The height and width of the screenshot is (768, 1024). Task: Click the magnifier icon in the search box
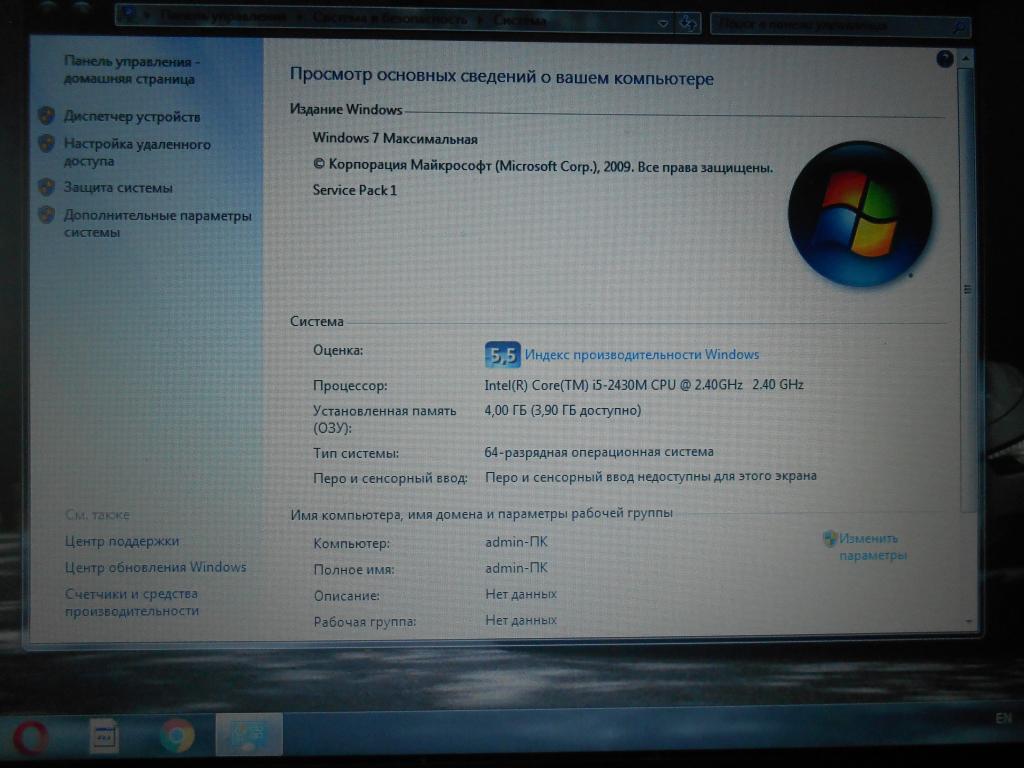point(959,27)
